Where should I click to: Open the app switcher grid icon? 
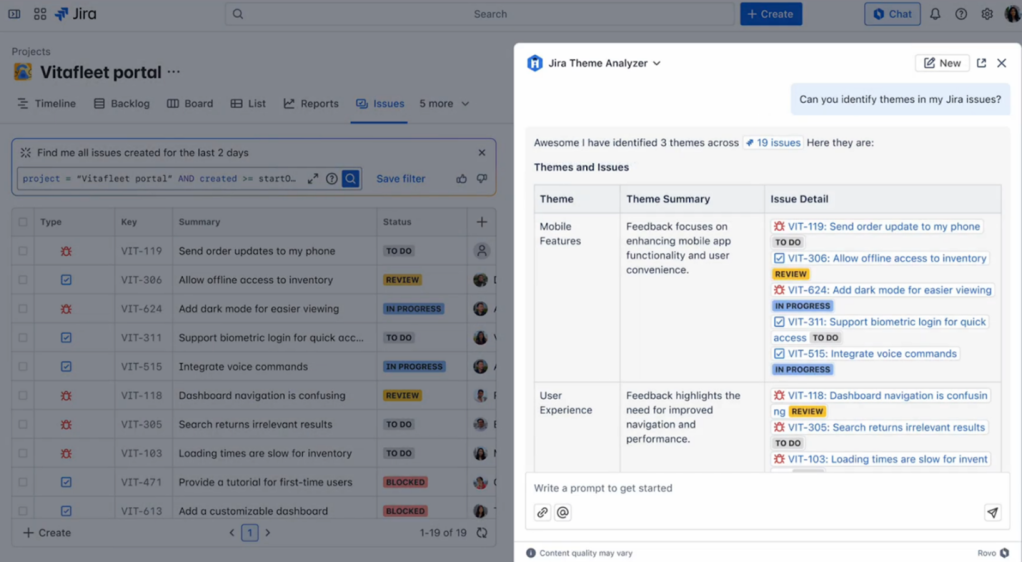click(x=40, y=14)
